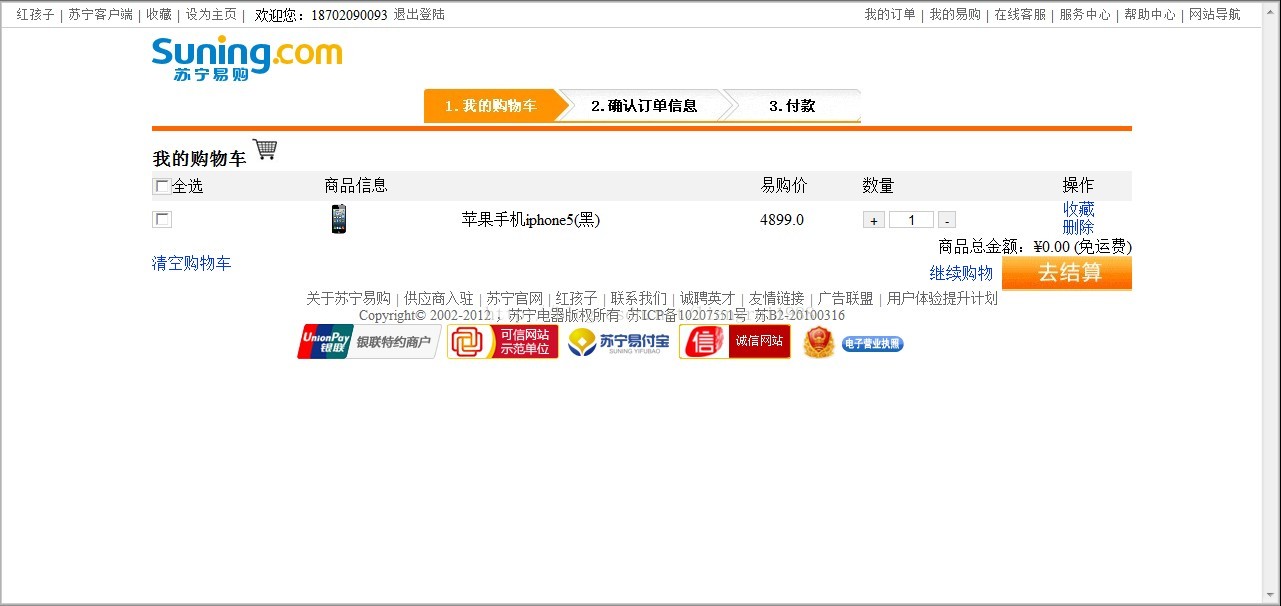The height and width of the screenshot is (606, 1281).
Task: Open the iPhone 5 product thumbnail
Action: (339, 219)
